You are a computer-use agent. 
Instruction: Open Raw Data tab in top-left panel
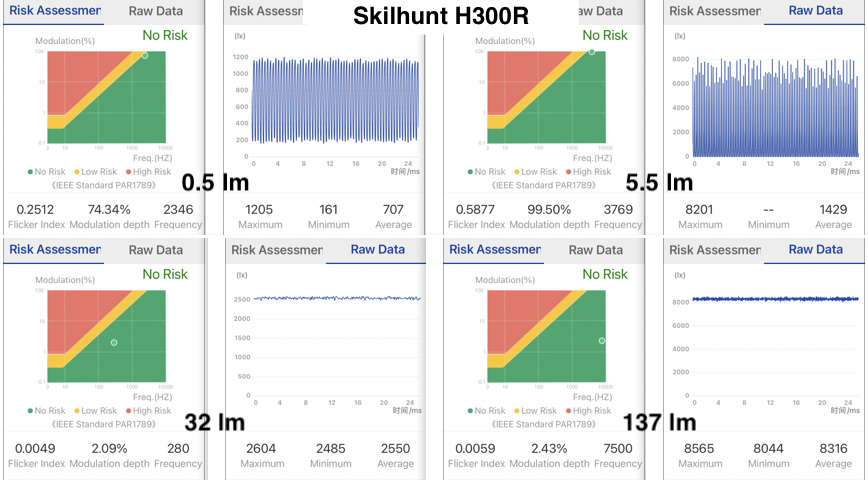pos(155,12)
